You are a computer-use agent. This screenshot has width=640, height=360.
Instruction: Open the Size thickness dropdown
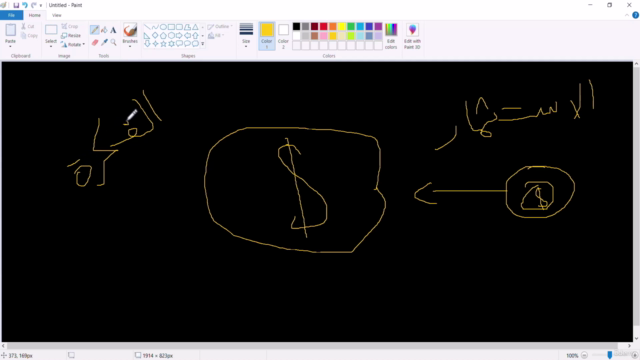click(246, 36)
